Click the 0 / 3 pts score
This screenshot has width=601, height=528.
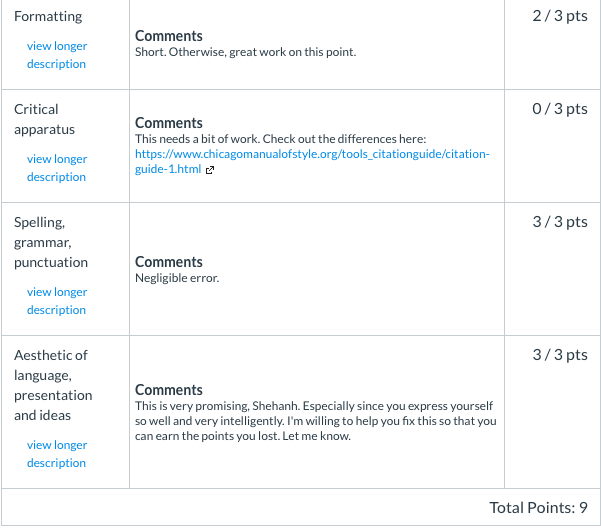(x=560, y=109)
